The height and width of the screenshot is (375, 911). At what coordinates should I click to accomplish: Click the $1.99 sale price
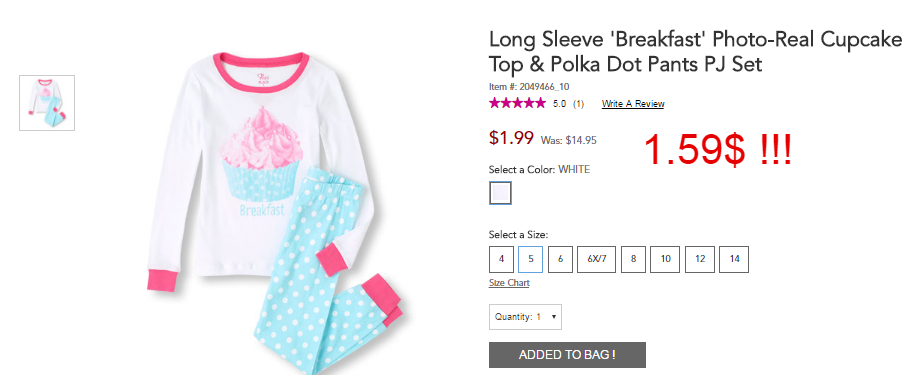[x=511, y=138]
